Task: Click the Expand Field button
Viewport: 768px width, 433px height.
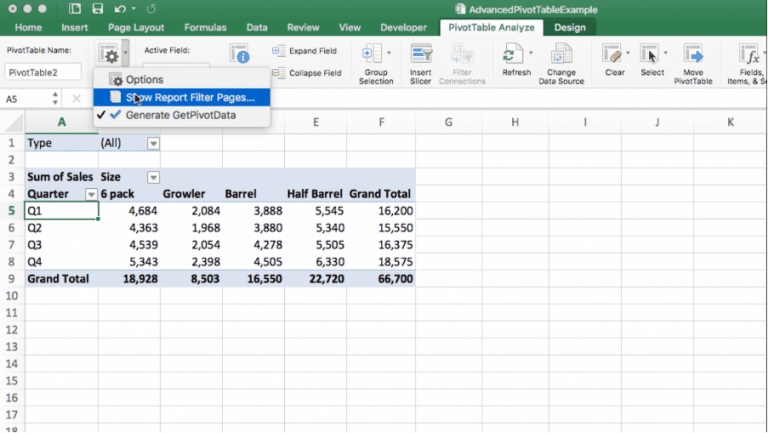Action: point(305,50)
